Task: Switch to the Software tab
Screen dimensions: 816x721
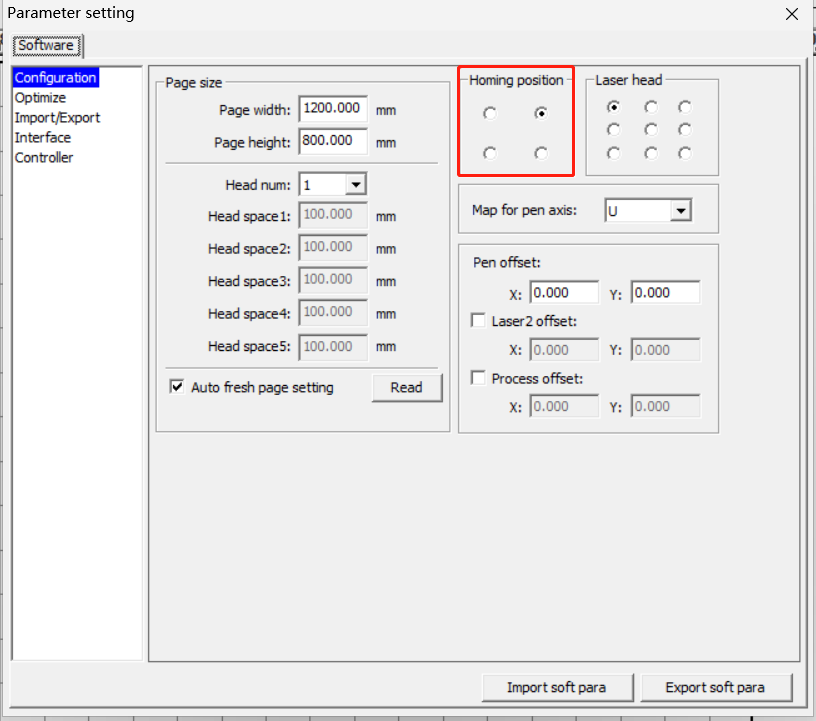Action: (x=47, y=45)
